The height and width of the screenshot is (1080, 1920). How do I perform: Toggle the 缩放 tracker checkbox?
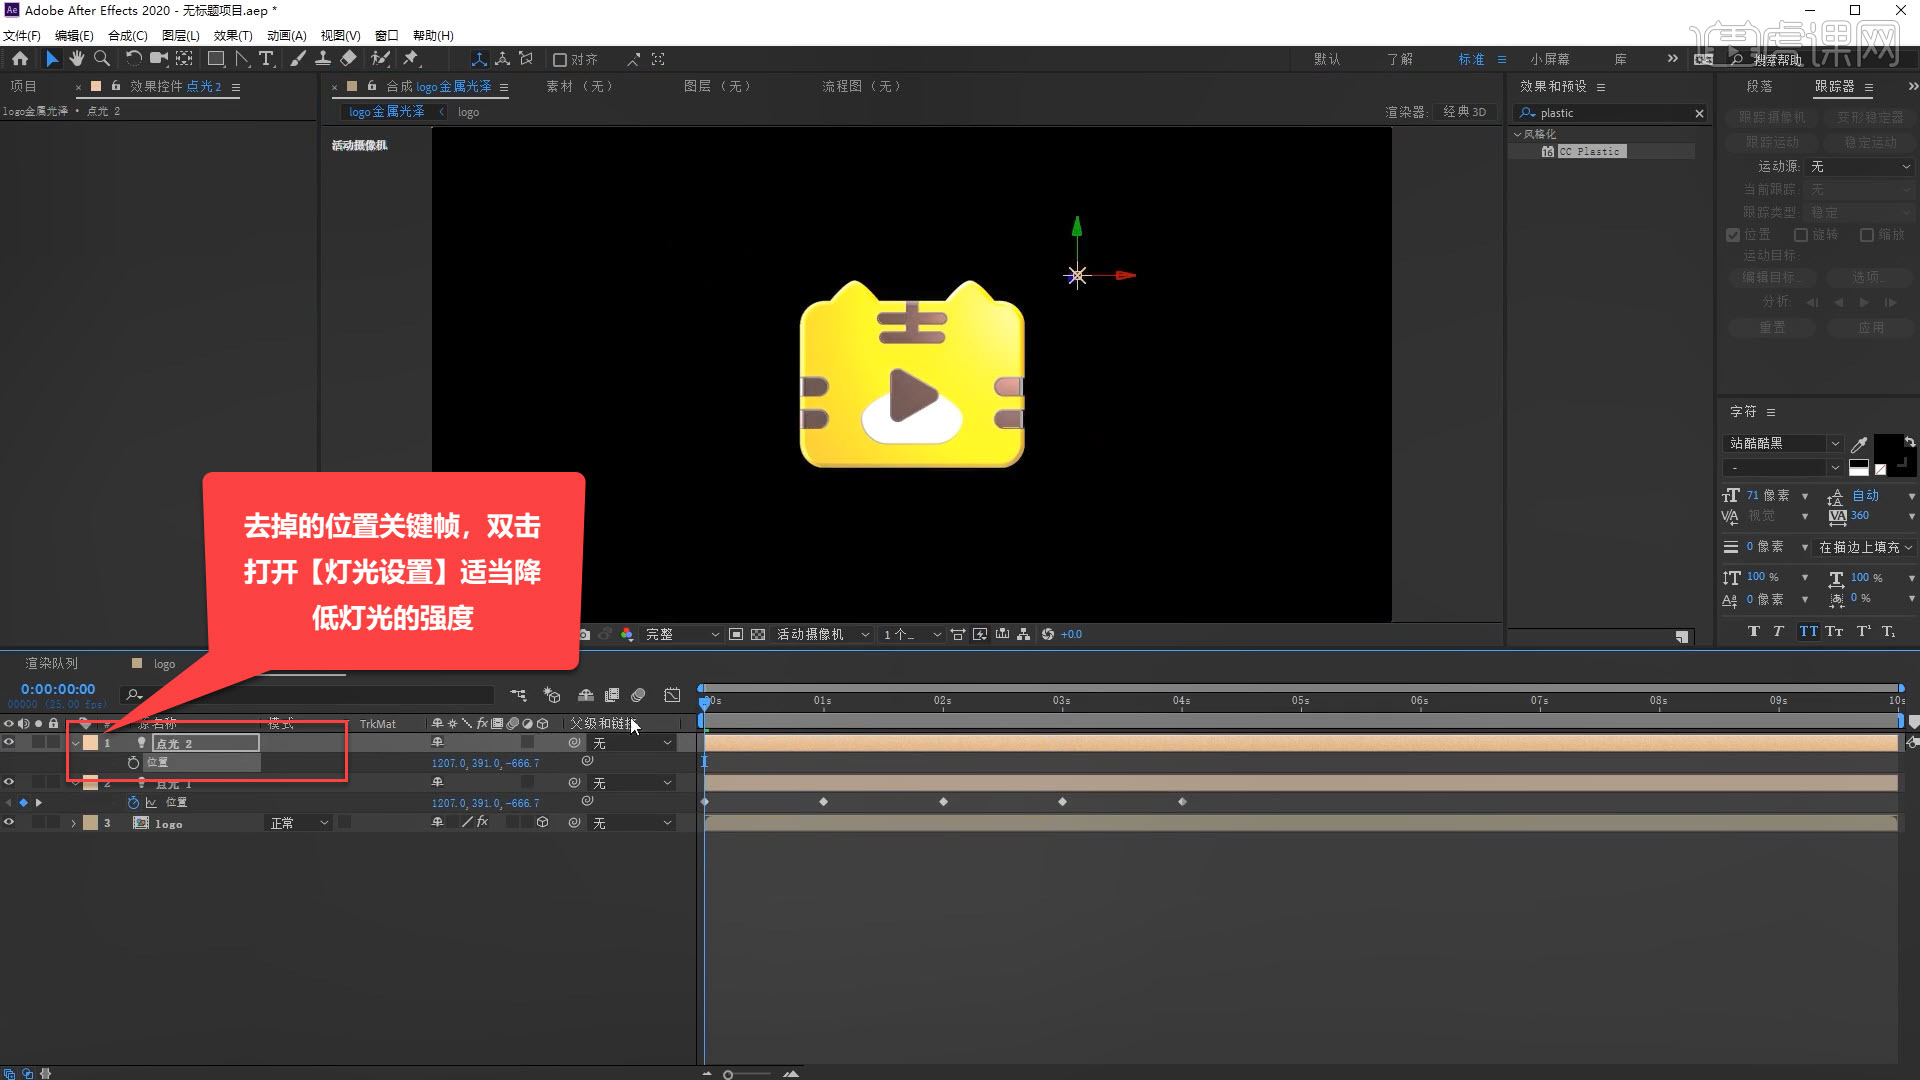click(x=1866, y=235)
